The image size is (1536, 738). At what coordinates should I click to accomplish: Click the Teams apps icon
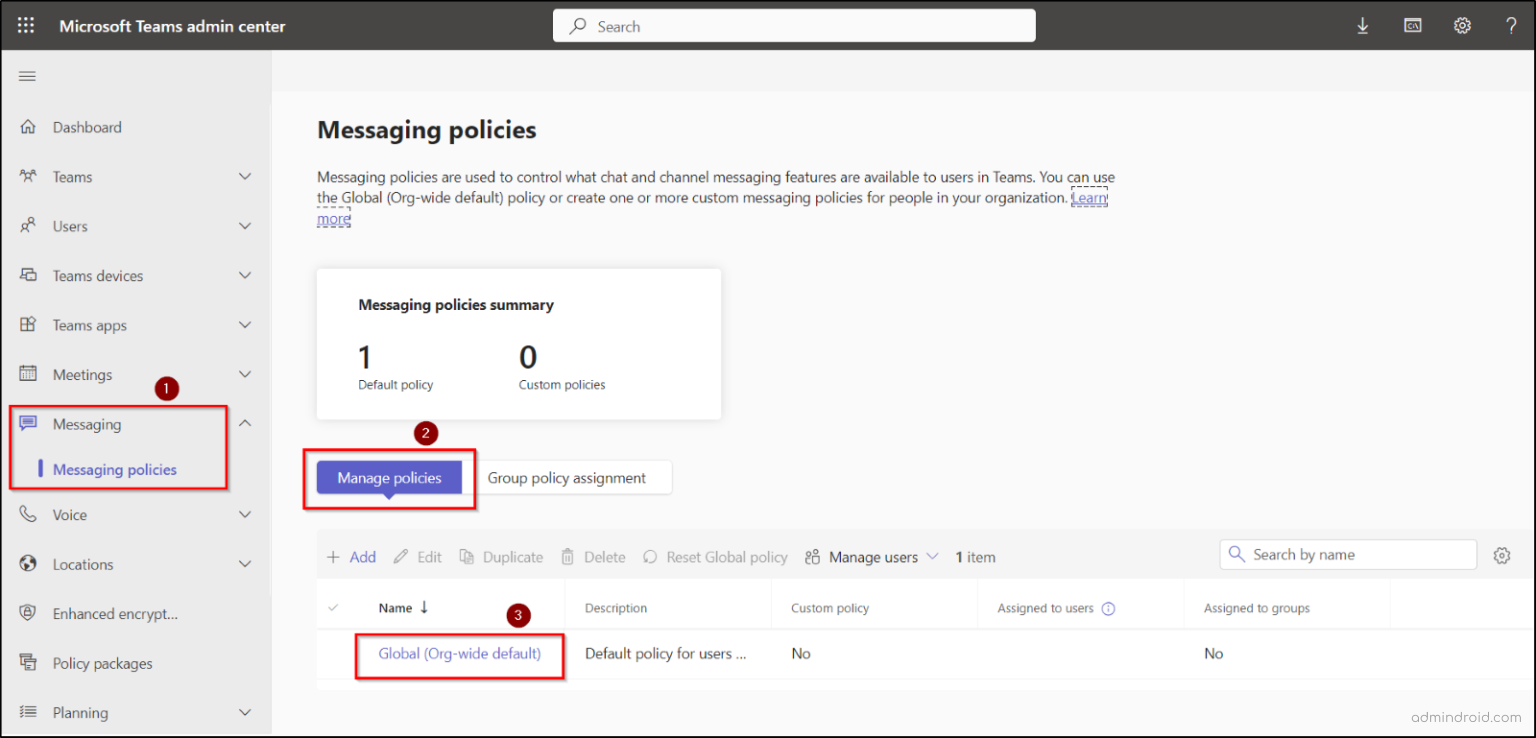tap(28, 325)
